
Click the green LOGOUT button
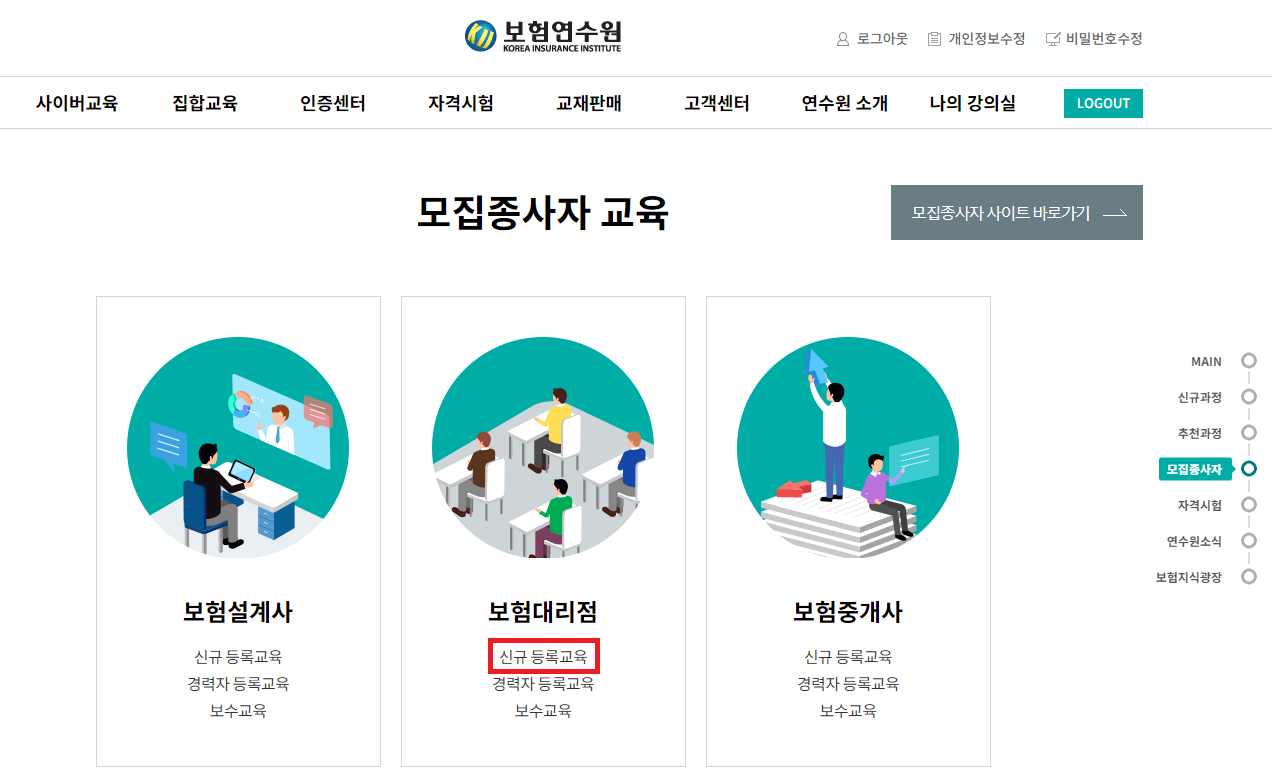click(x=1103, y=103)
